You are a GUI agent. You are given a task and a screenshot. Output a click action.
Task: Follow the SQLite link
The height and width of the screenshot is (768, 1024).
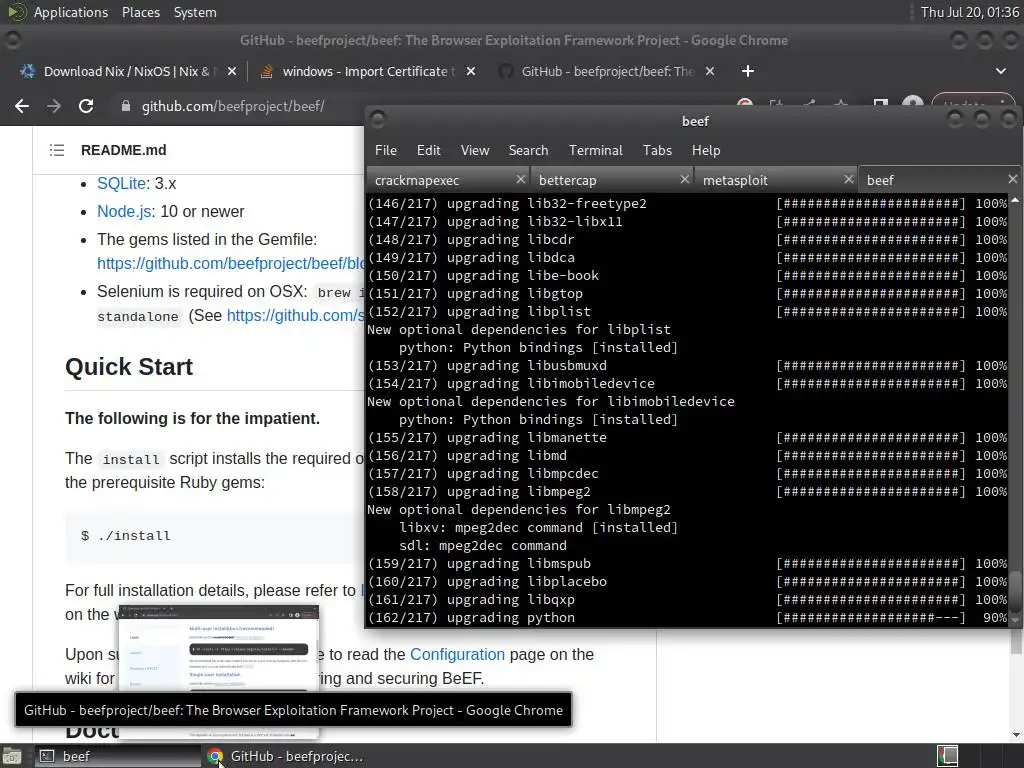(121, 184)
